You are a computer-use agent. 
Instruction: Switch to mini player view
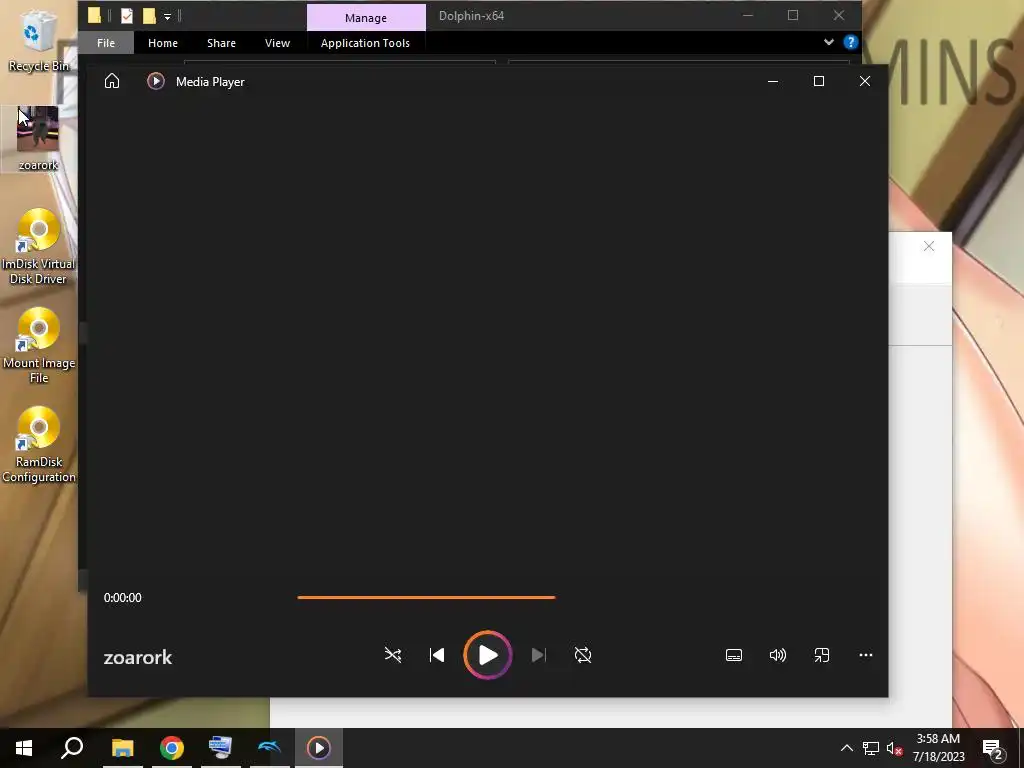tap(822, 655)
